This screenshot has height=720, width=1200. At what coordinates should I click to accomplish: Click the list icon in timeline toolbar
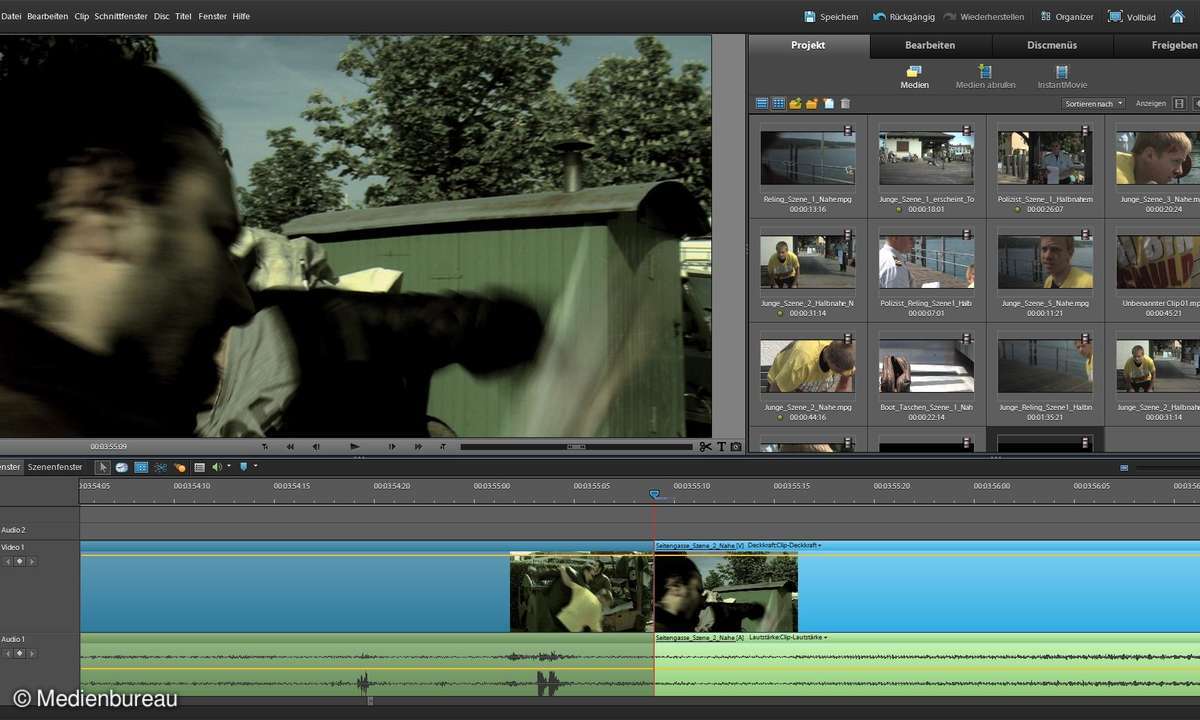[199, 467]
